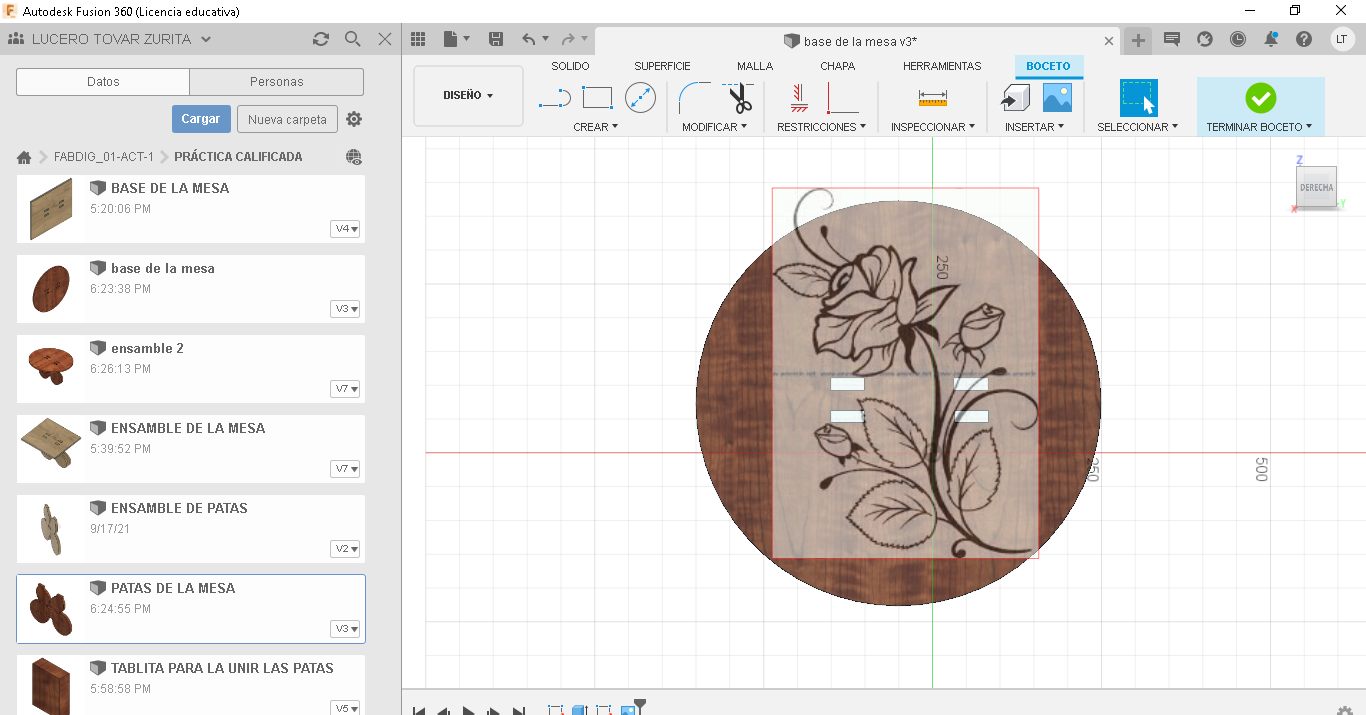The width and height of the screenshot is (1366, 715).
Task: Switch to the MALLA tab
Action: 755,66
